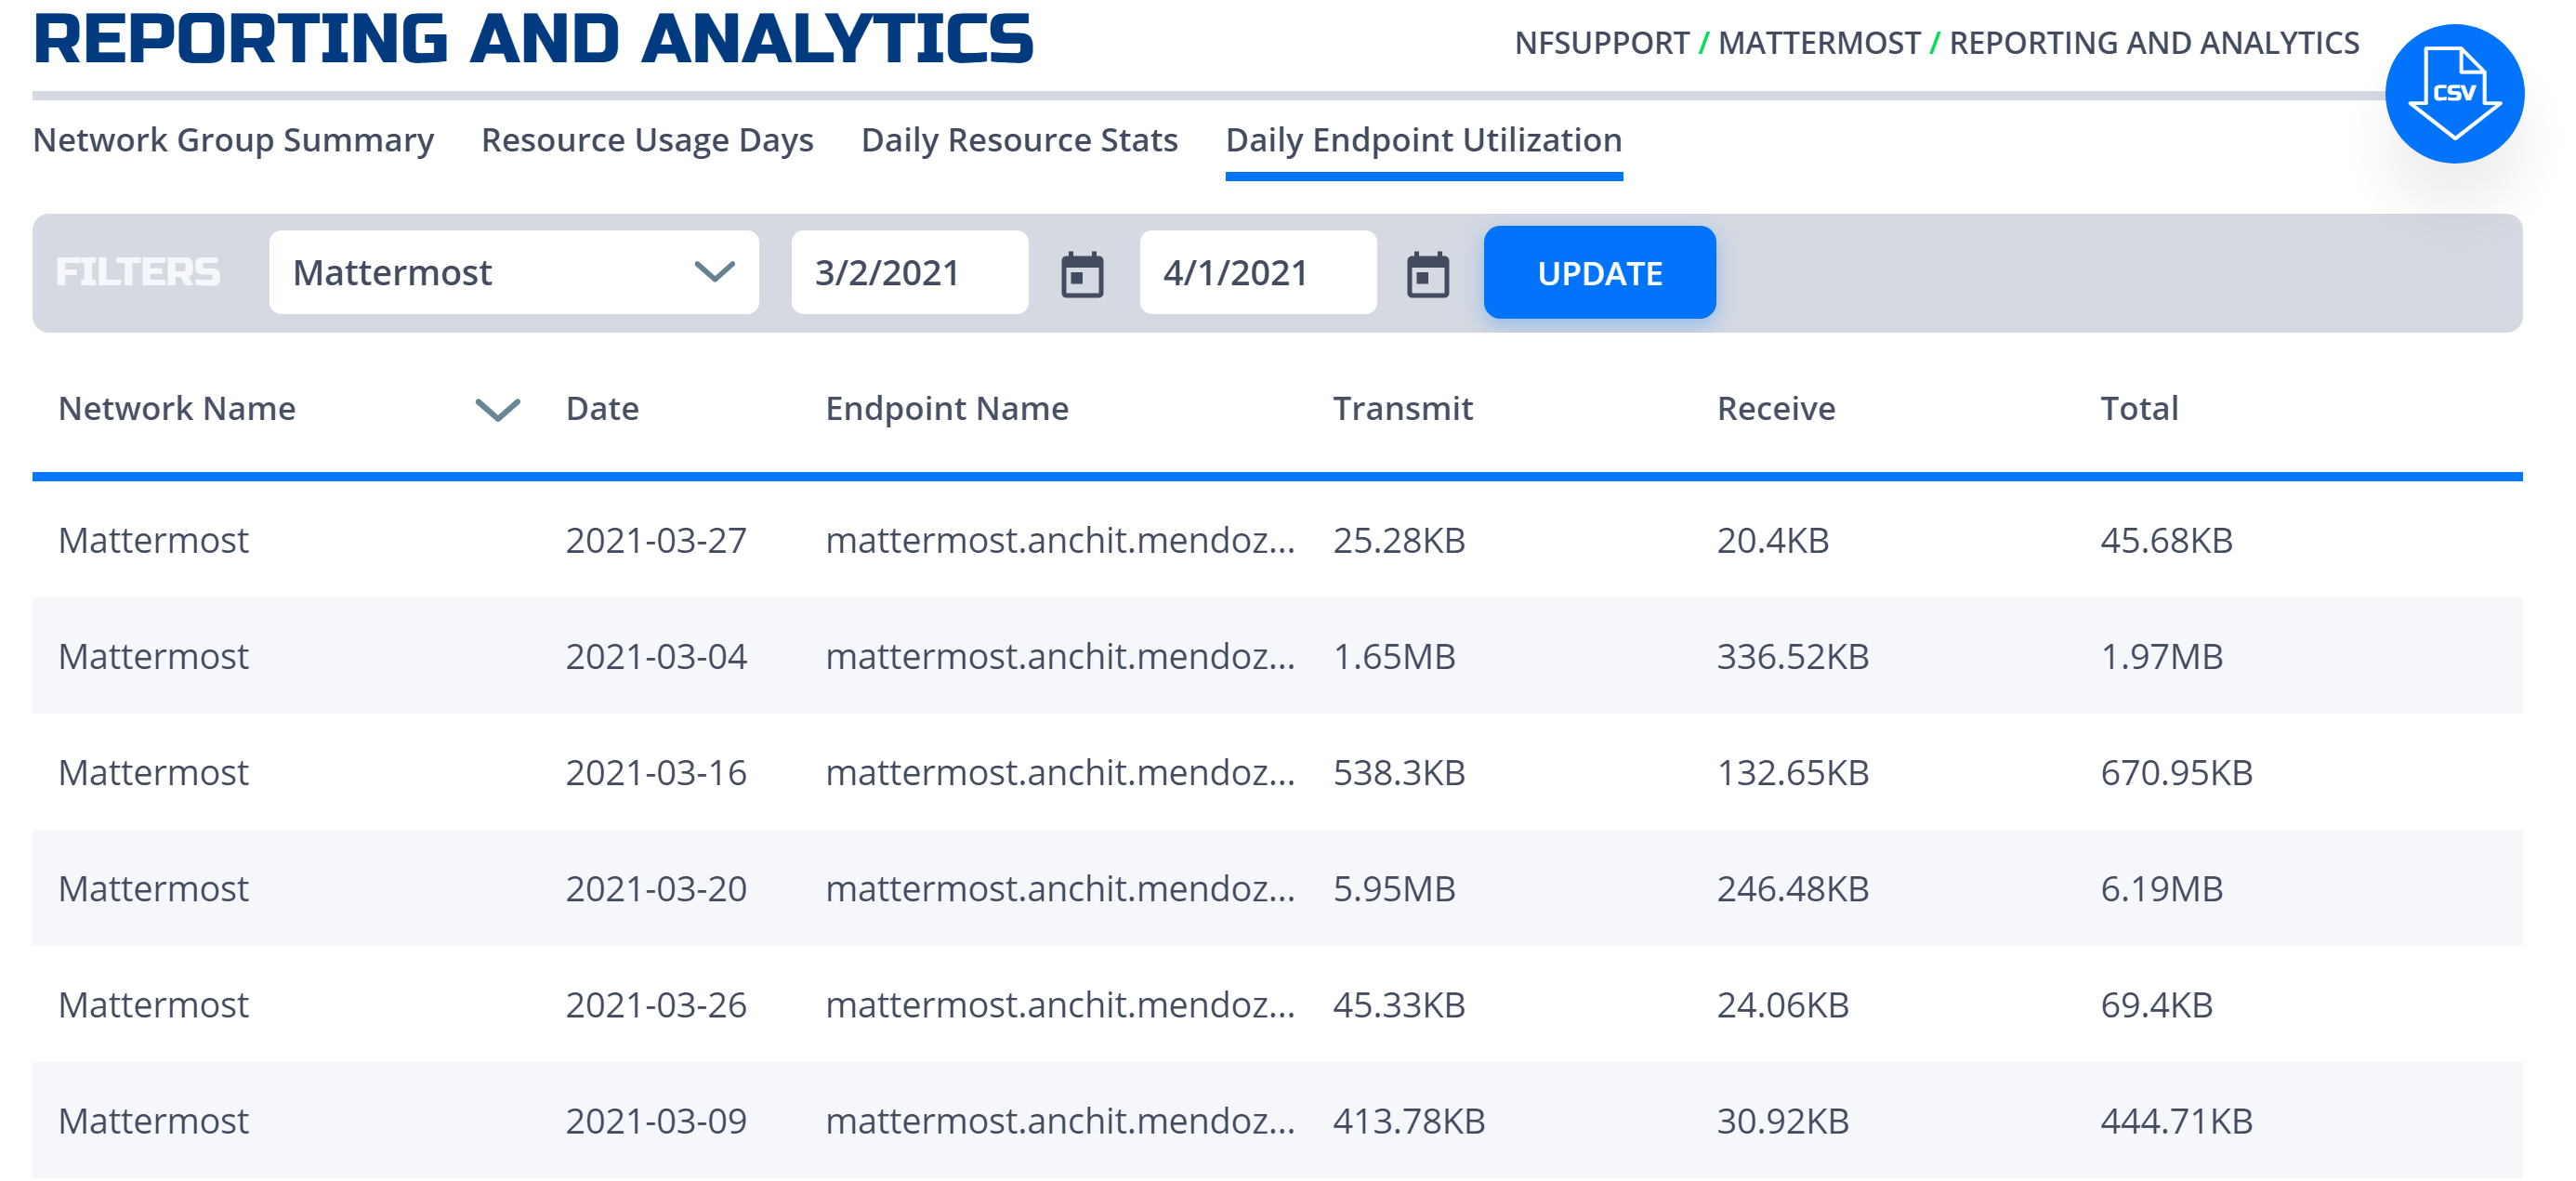Click the Date column header
Viewport: 2576px width, 1181px height.
point(602,409)
